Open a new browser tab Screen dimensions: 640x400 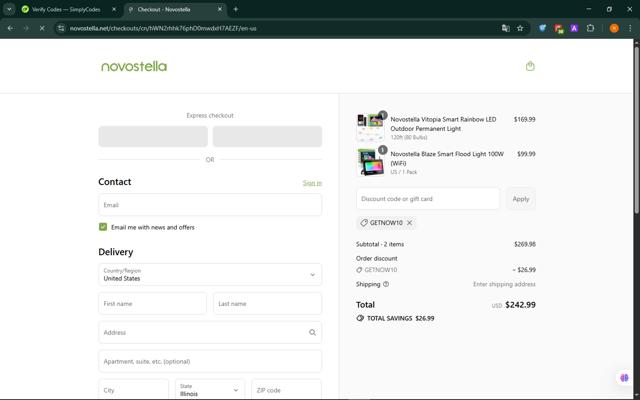[x=236, y=9]
